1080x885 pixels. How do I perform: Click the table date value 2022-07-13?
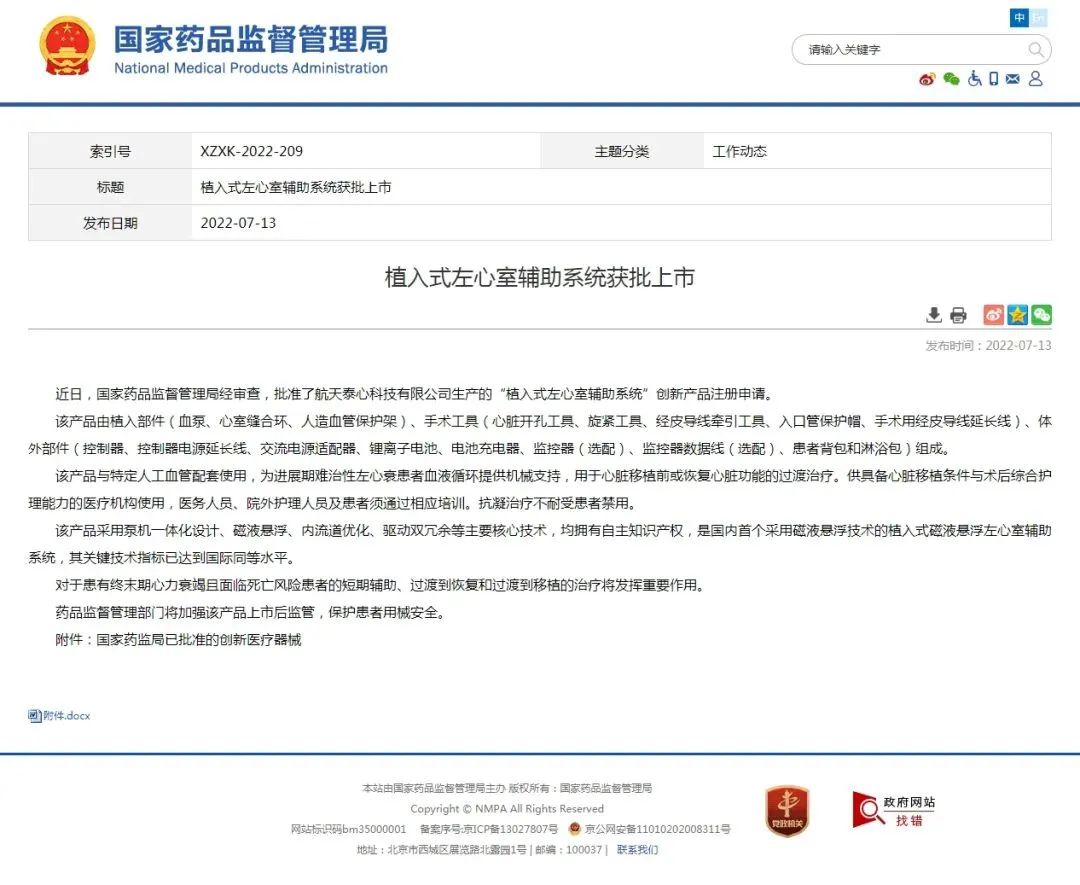coord(238,223)
